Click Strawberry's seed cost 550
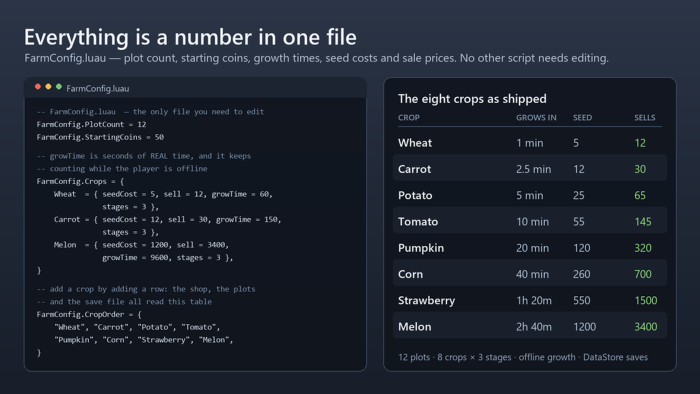The image size is (700, 394). coord(582,301)
